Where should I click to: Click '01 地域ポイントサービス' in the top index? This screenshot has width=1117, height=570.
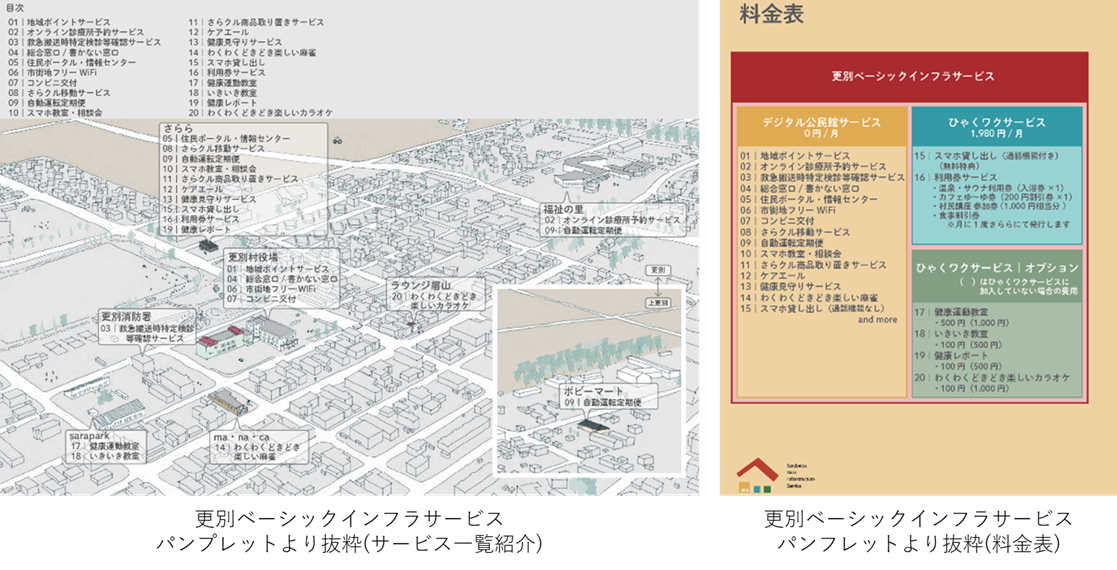(x=62, y=21)
